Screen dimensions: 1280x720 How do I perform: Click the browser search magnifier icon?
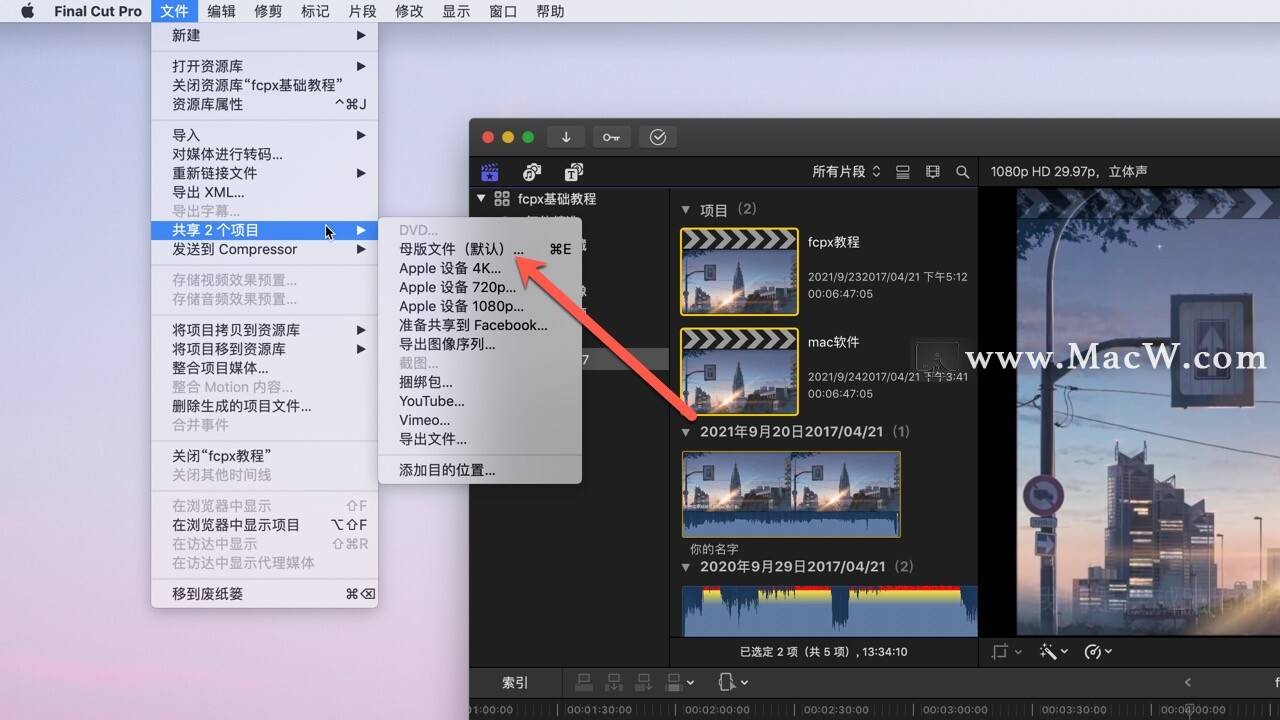click(962, 172)
